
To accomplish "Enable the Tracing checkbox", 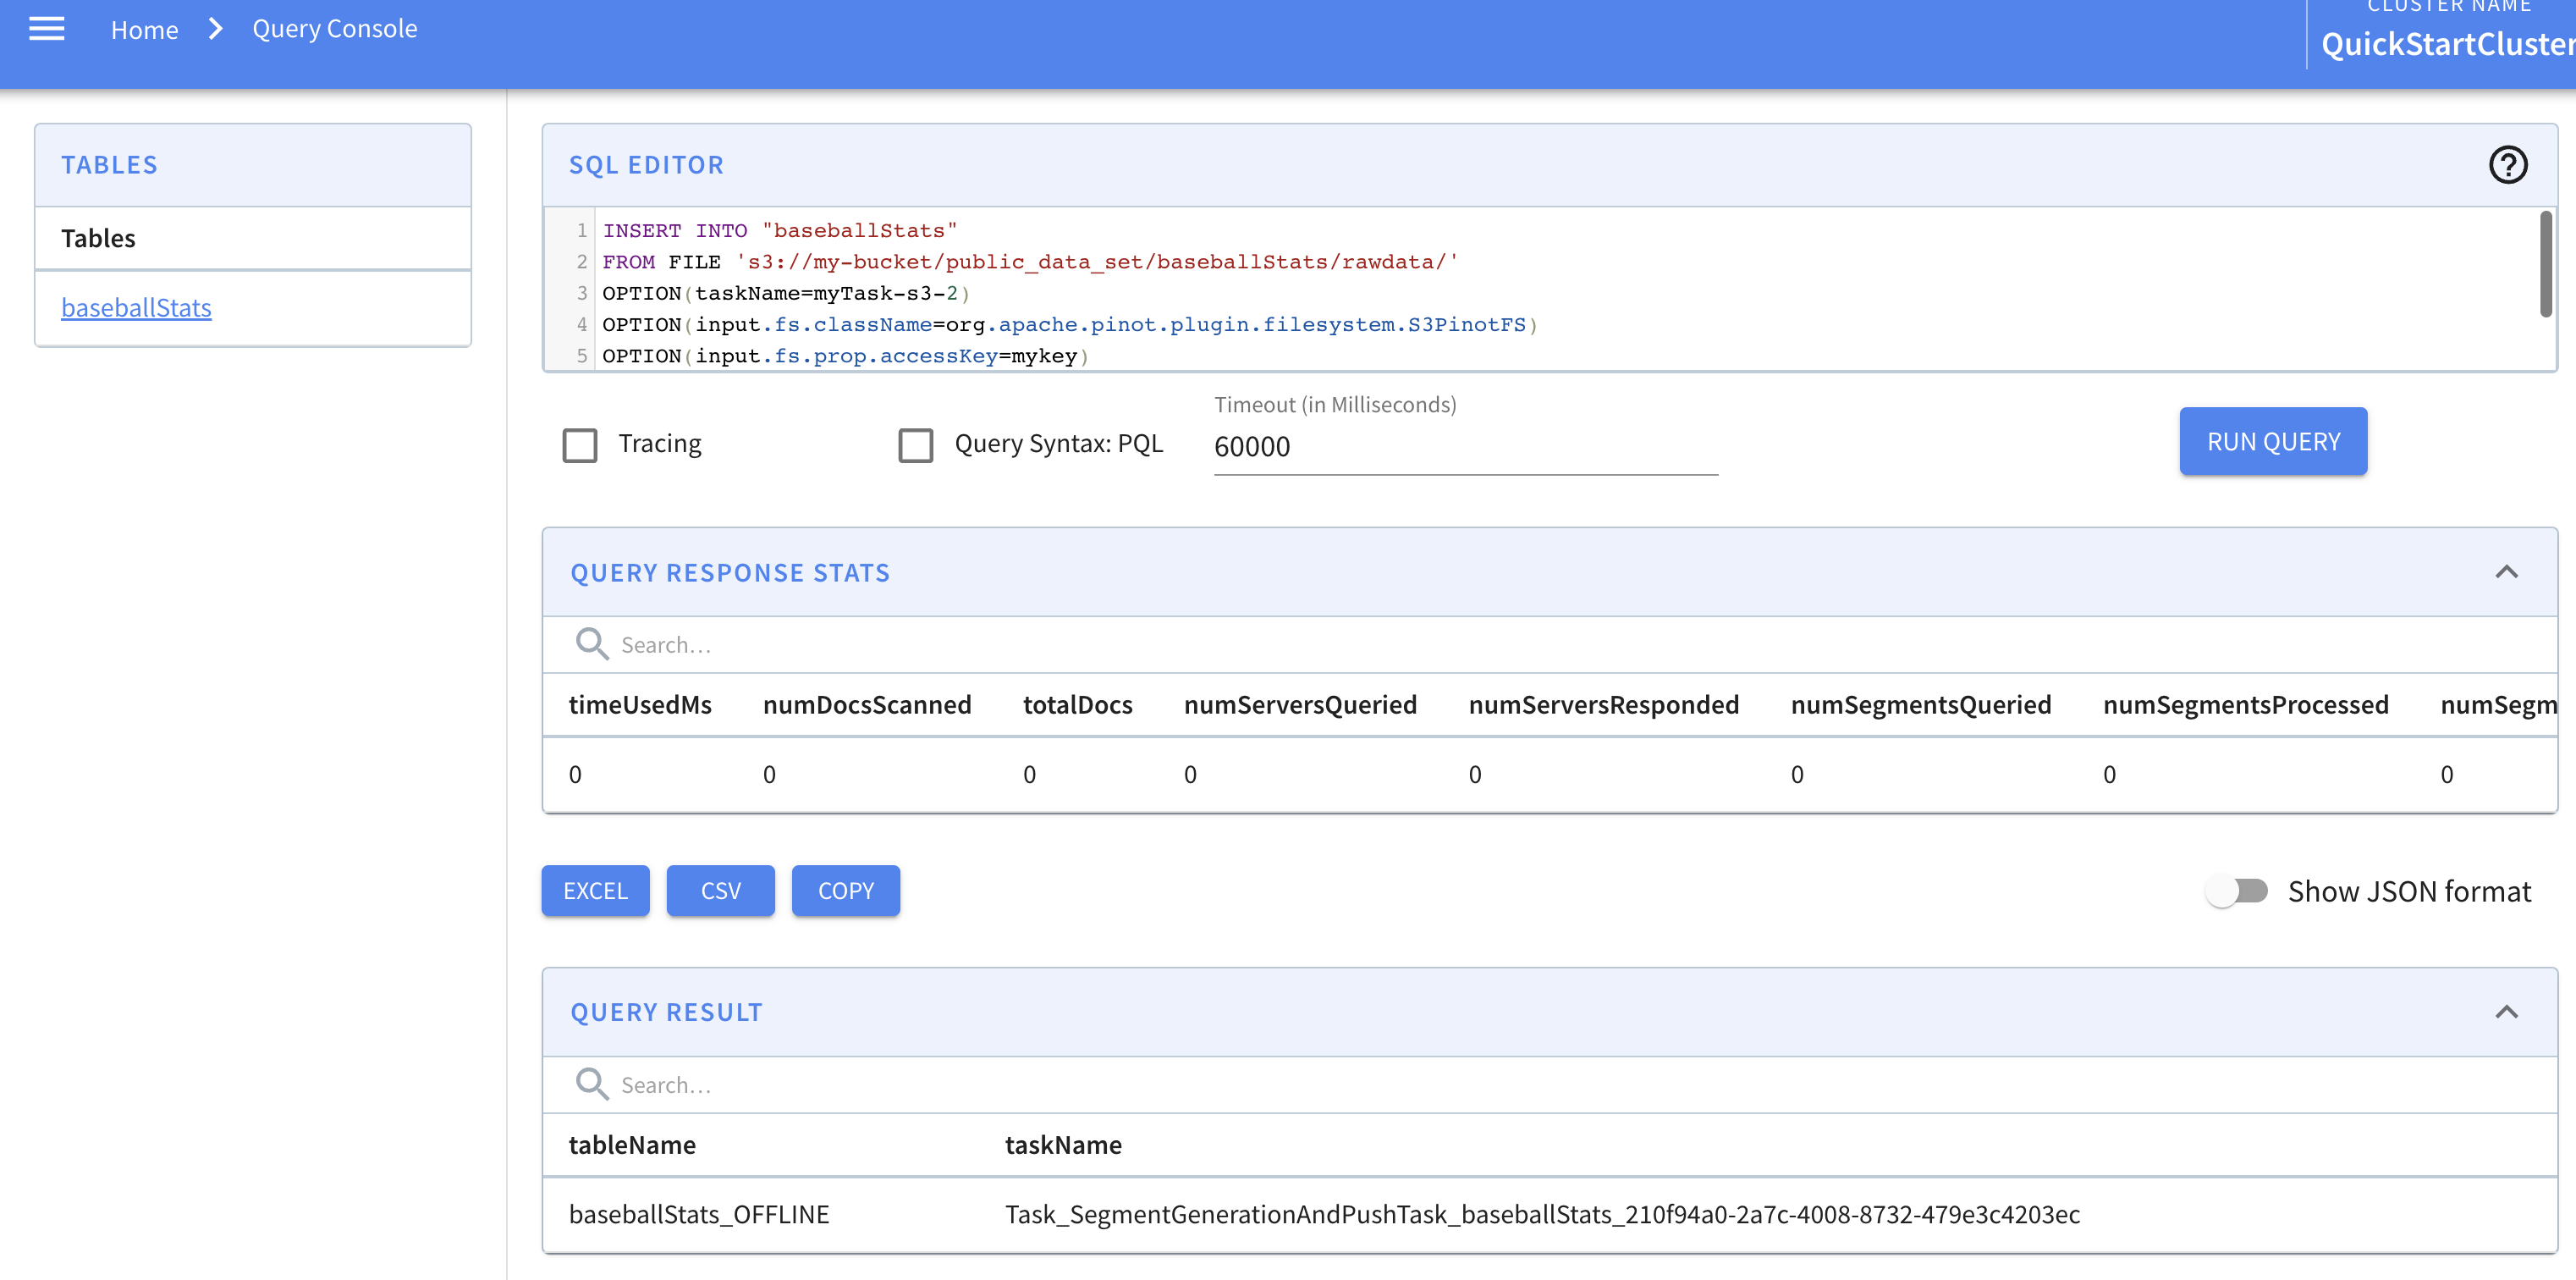I will click(x=580, y=445).
